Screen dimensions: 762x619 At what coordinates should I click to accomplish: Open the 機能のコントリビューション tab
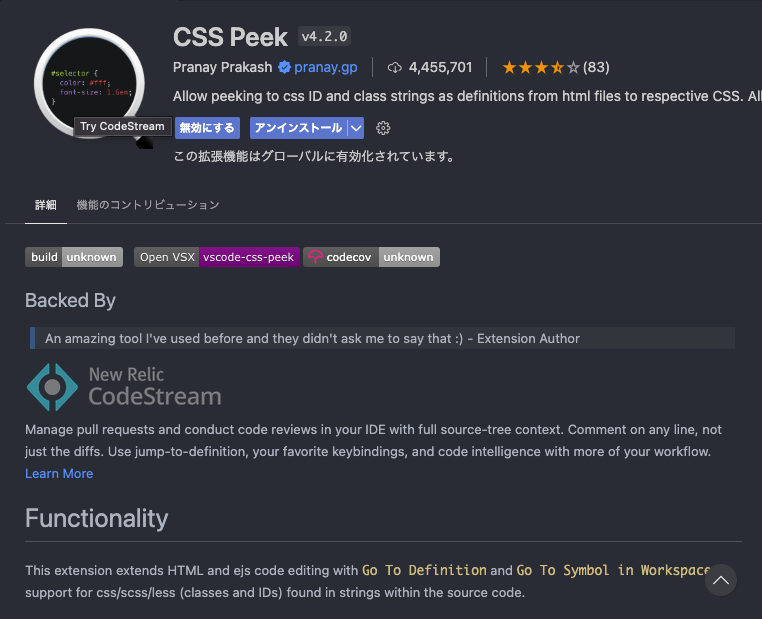pyautogui.click(x=148, y=205)
